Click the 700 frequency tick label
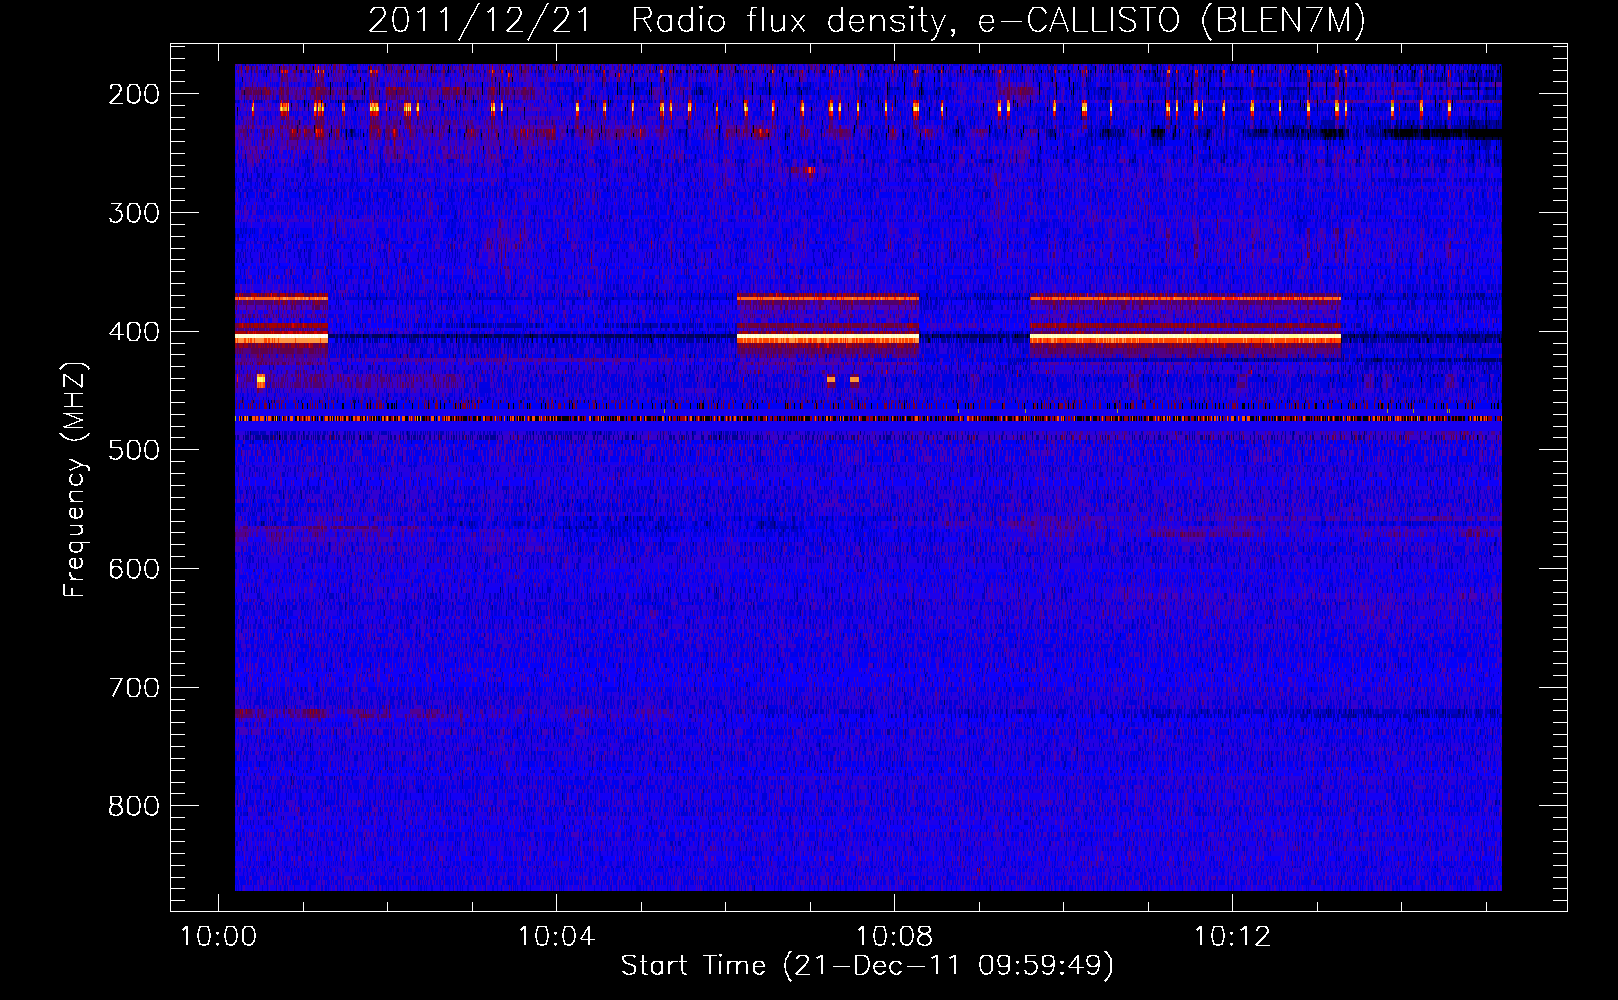The width and height of the screenshot is (1618, 1000). click(x=134, y=688)
